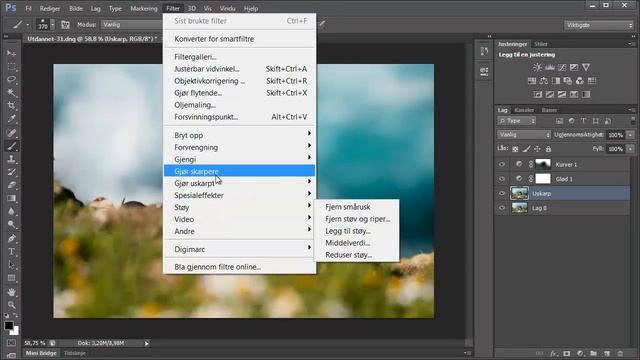
Task: Click the Uskarp layer thumbnail
Action: [x=519, y=193]
